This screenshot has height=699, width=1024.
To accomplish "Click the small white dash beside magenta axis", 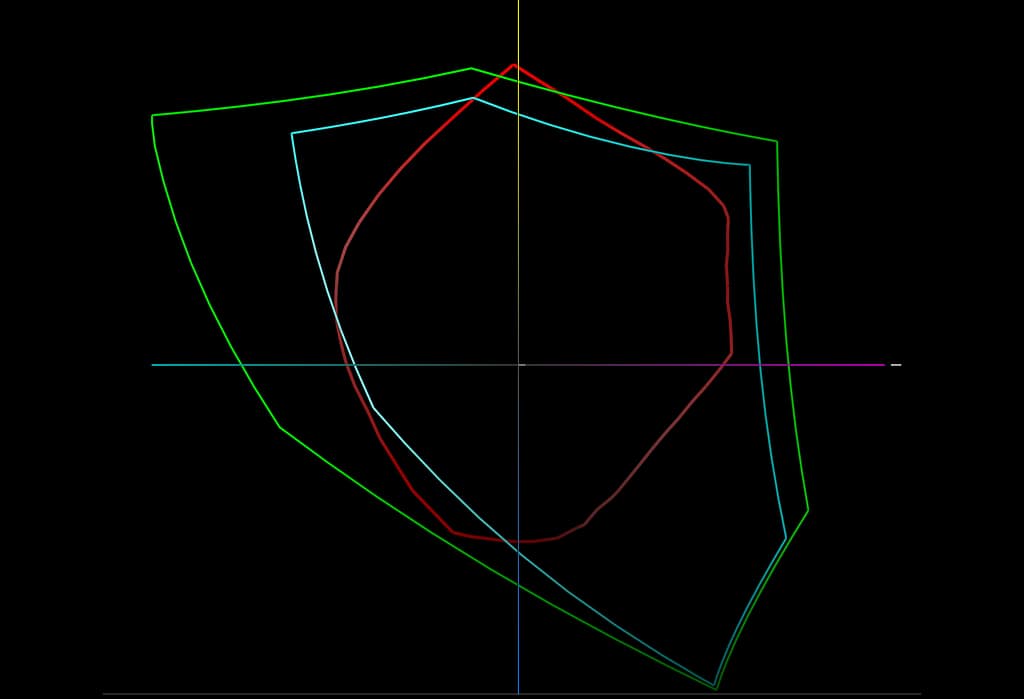I will pyautogui.click(x=896, y=365).
